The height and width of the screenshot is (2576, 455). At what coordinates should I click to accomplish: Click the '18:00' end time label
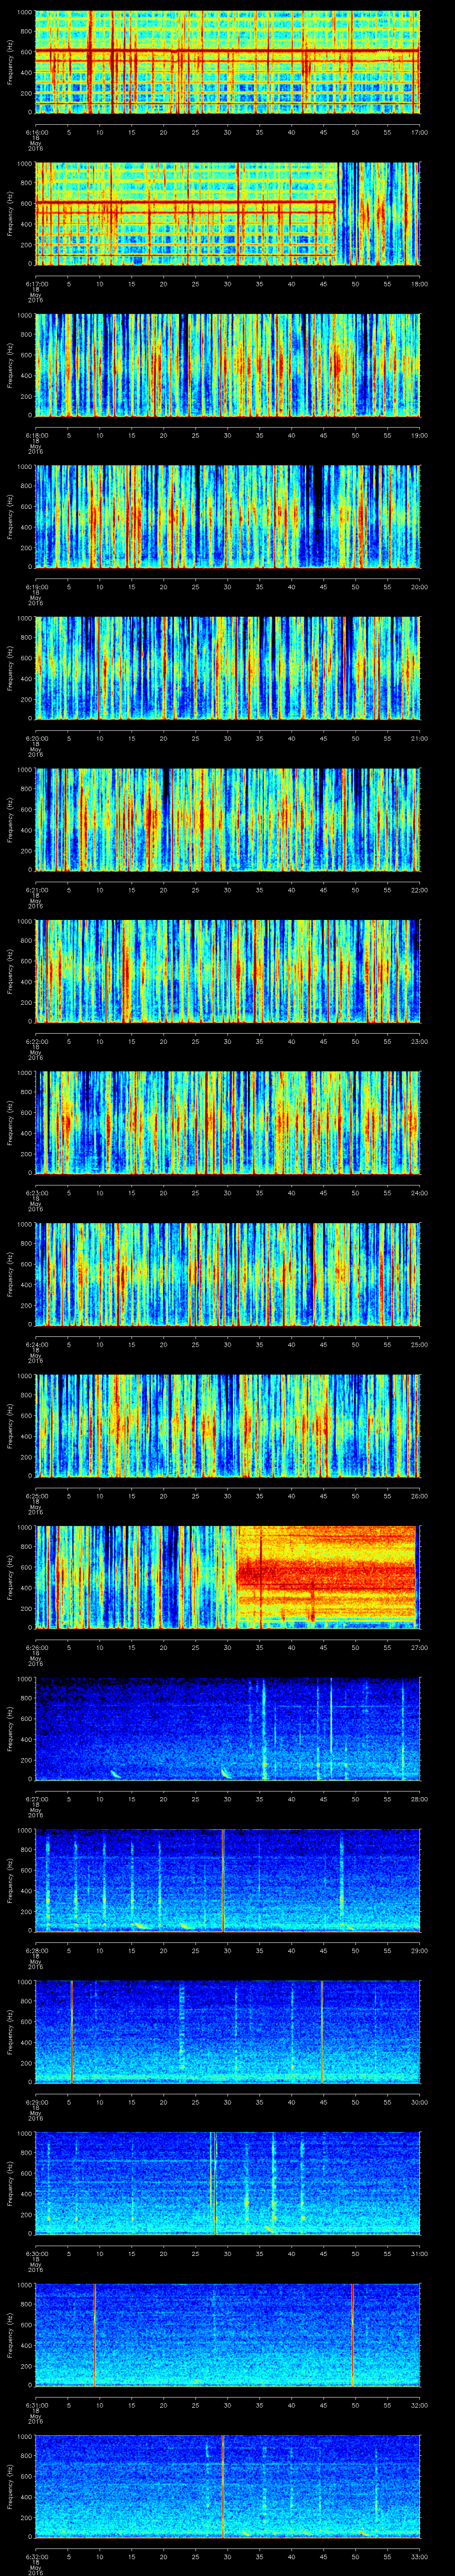tap(419, 284)
